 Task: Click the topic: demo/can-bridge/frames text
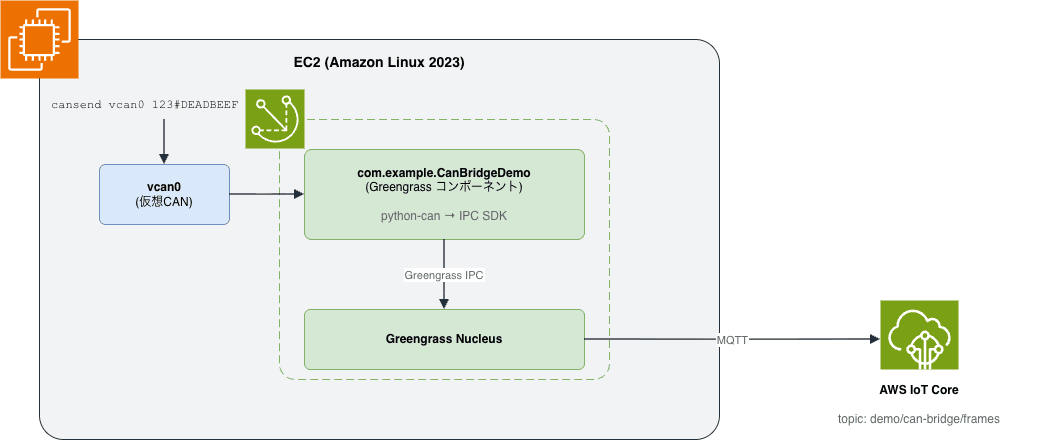(x=919, y=419)
